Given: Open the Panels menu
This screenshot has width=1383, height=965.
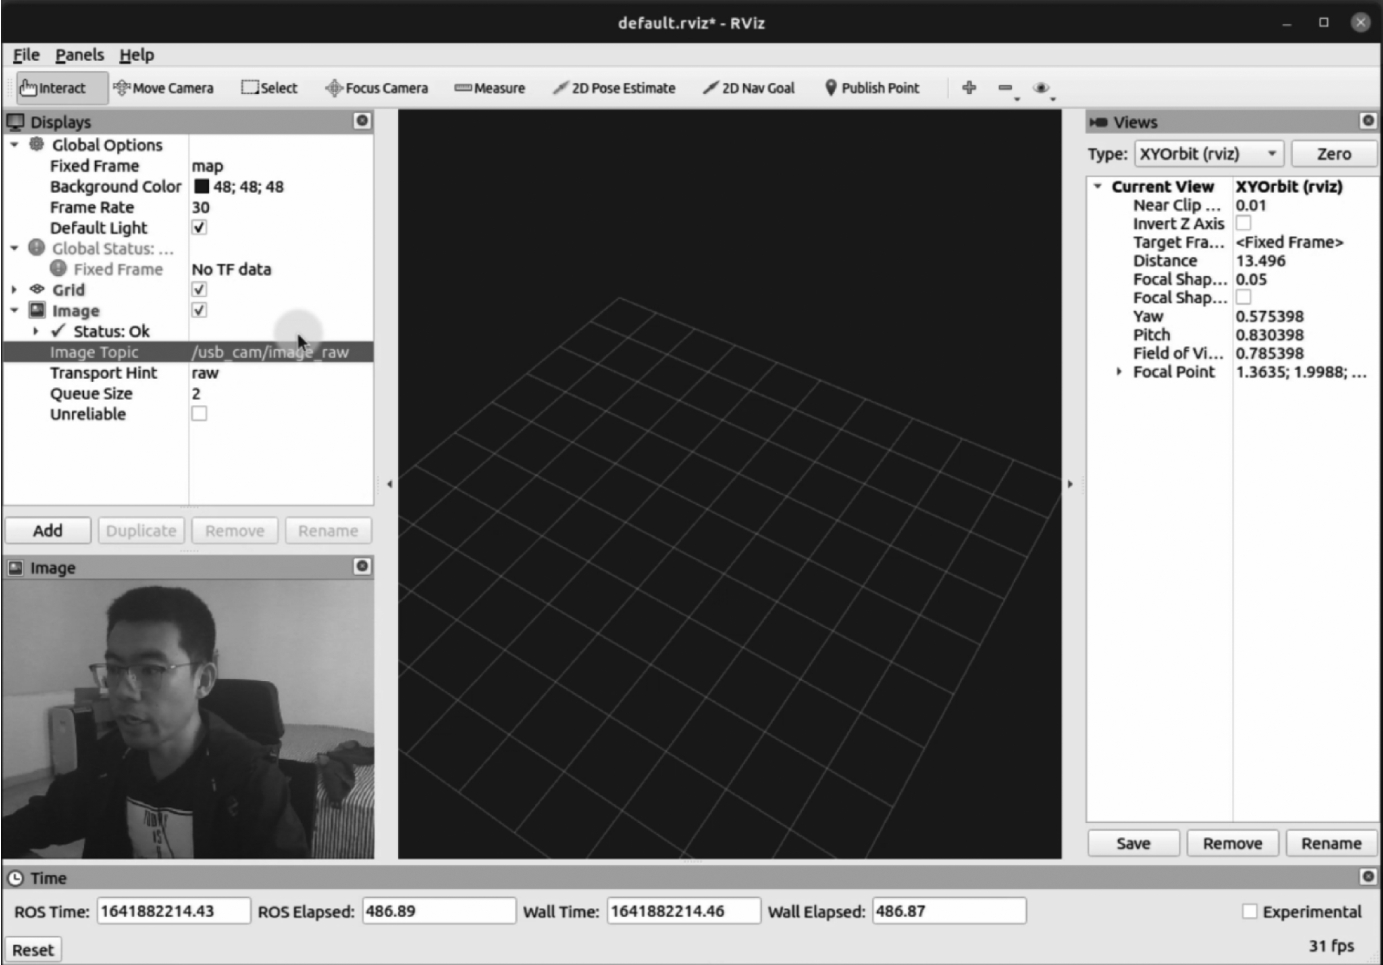Looking at the screenshot, I should (79, 55).
